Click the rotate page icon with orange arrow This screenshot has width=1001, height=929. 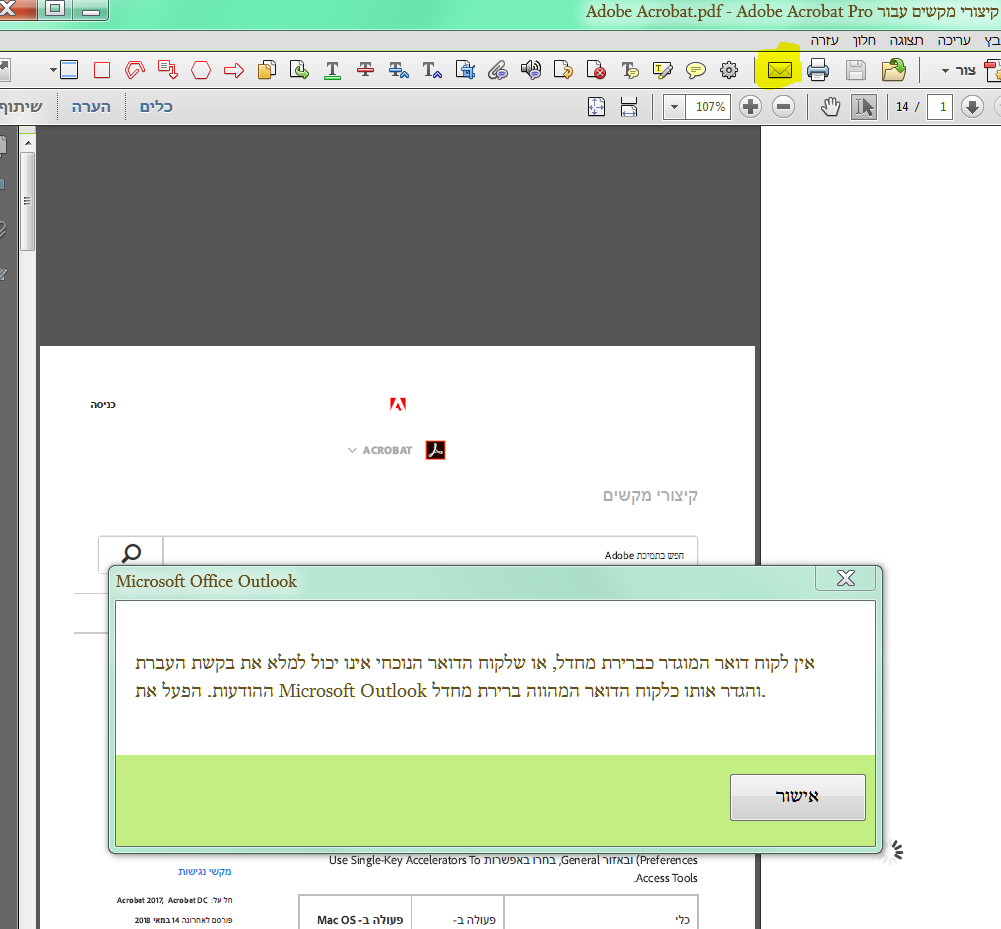[x=563, y=70]
